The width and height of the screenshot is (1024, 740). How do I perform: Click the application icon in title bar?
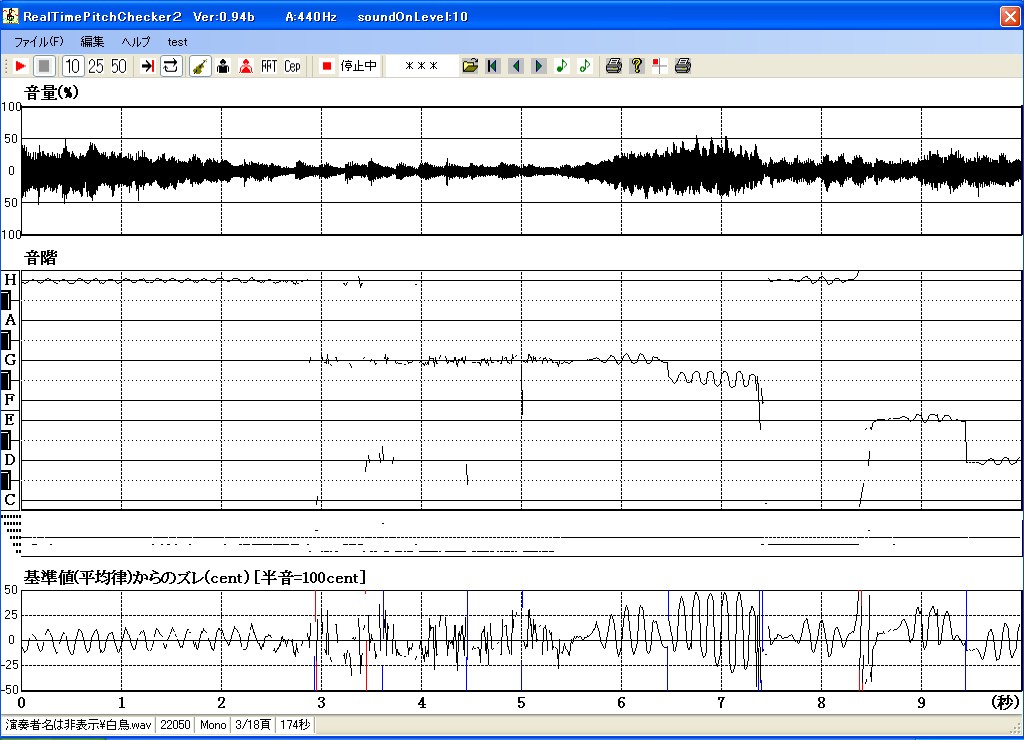click(x=10, y=16)
